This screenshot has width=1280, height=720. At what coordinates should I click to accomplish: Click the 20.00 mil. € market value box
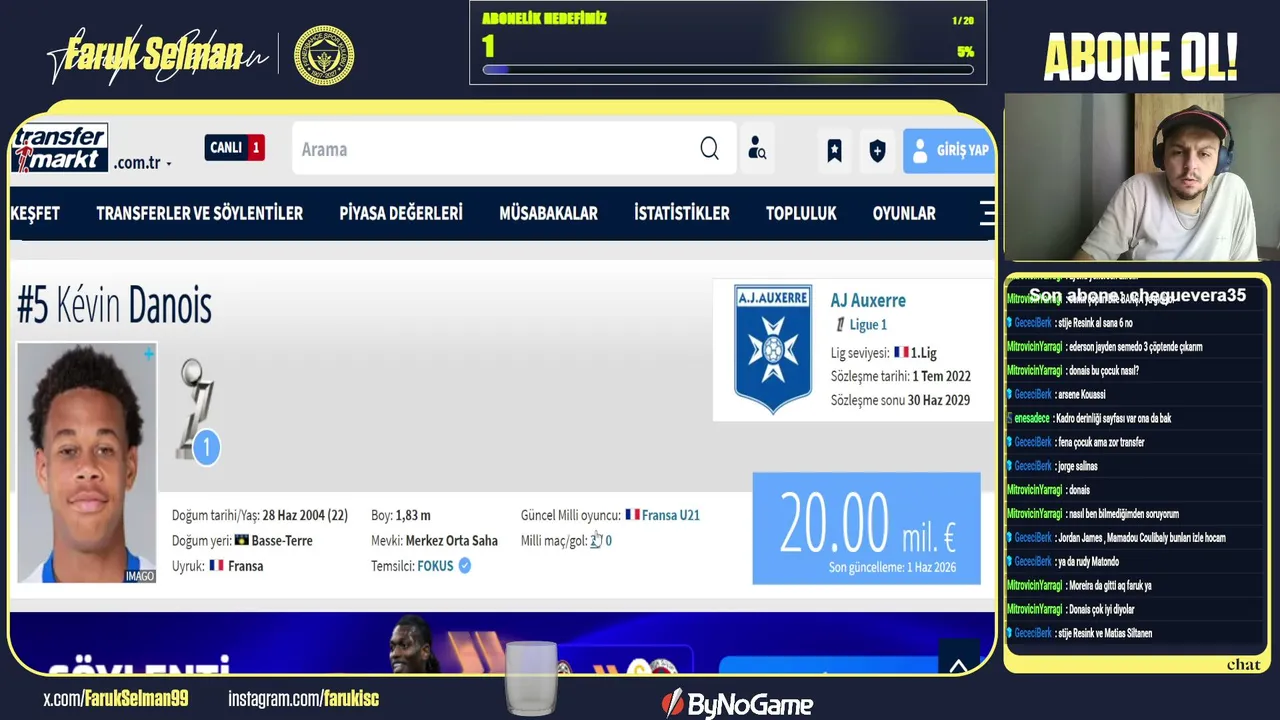[x=866, y=528]
